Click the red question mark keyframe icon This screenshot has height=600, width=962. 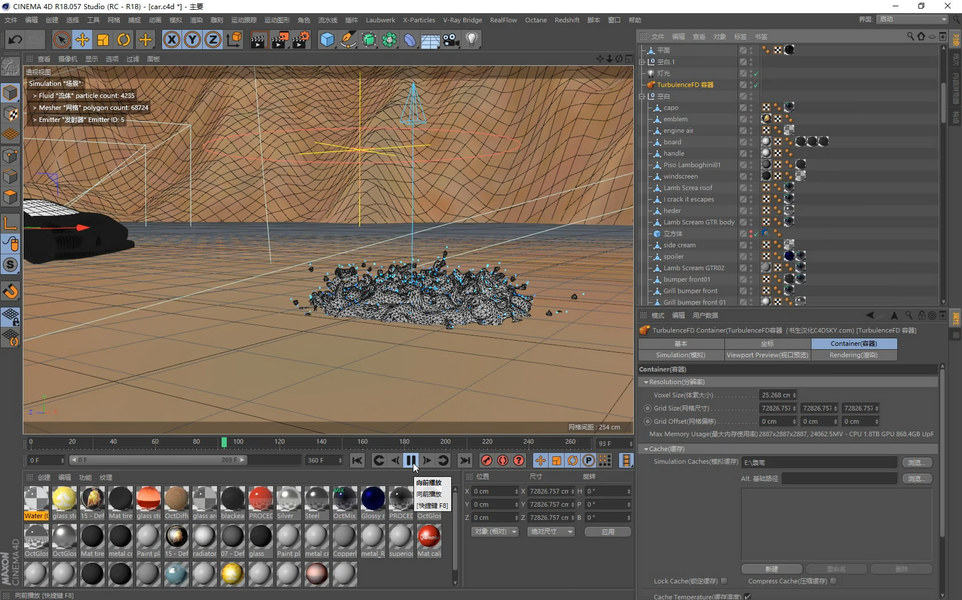[518, 460]
